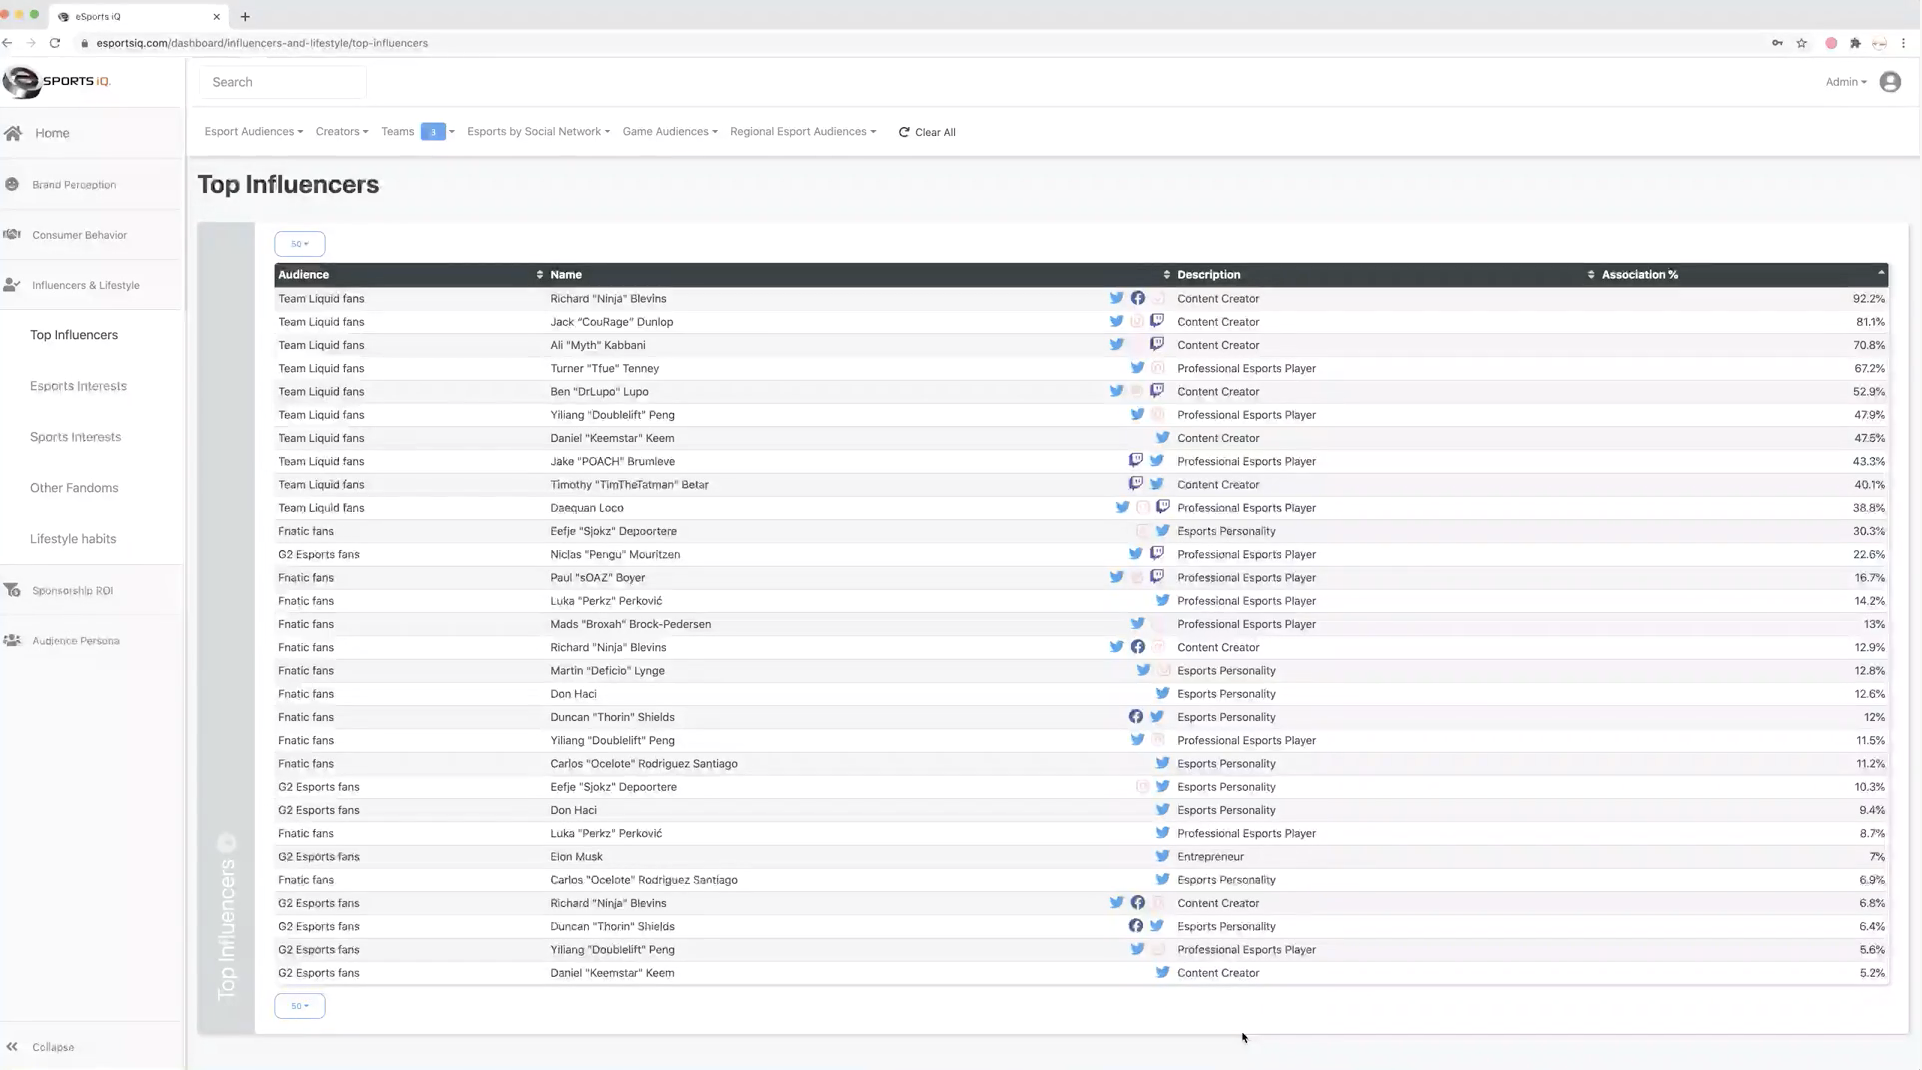The height and width of the screenshot is (1070, 1922).
Task: Select the eSports iQ browser tab
Action: pos(138,16)
